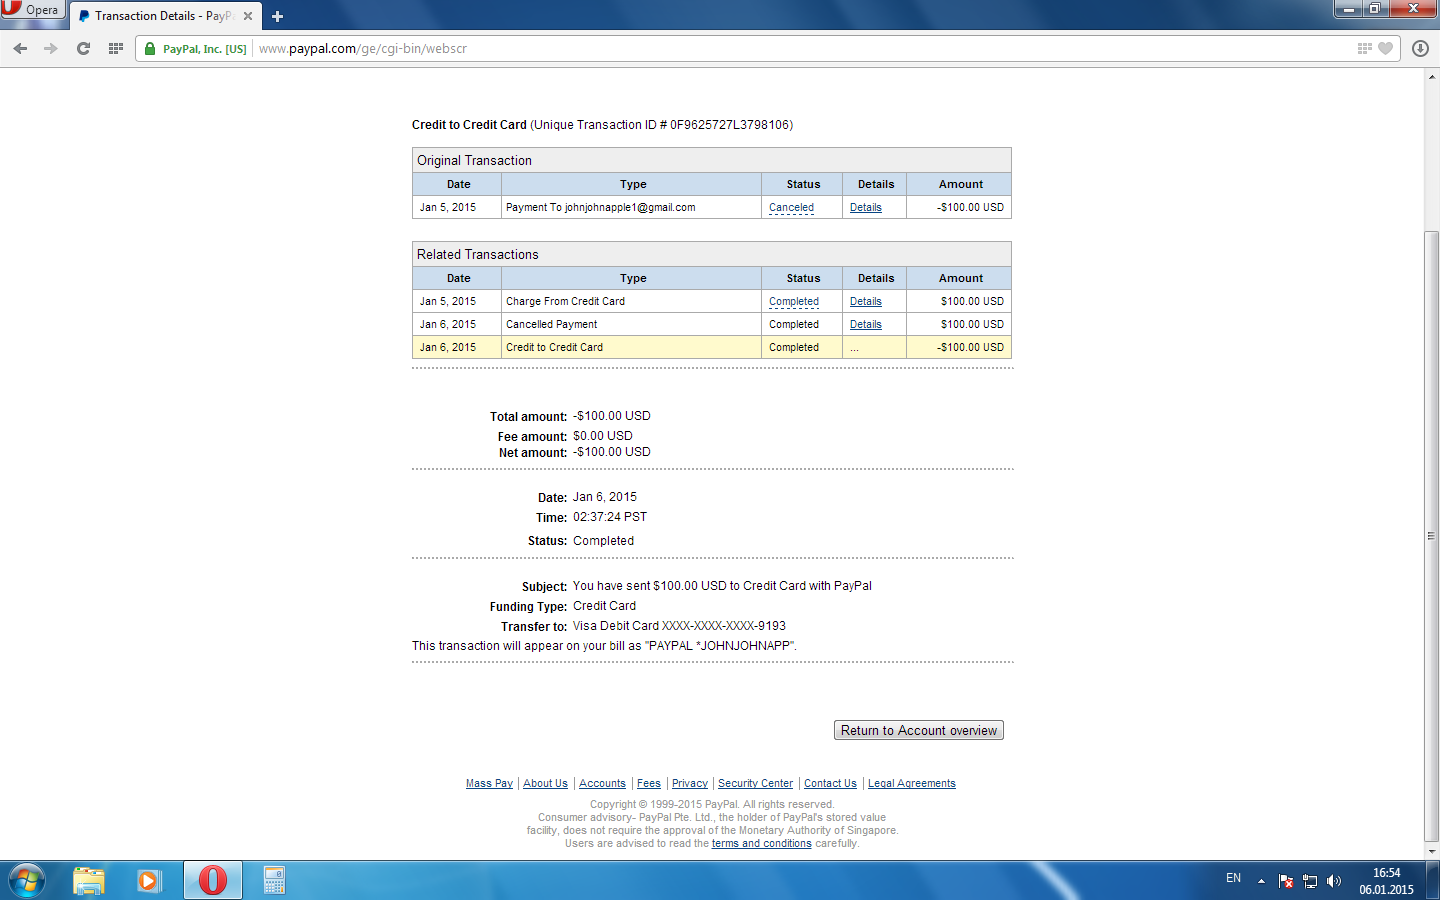Click the Payment To johnjohnapple1@gmail.com cell
This screenshot has width=1440, height=900.
631,208
